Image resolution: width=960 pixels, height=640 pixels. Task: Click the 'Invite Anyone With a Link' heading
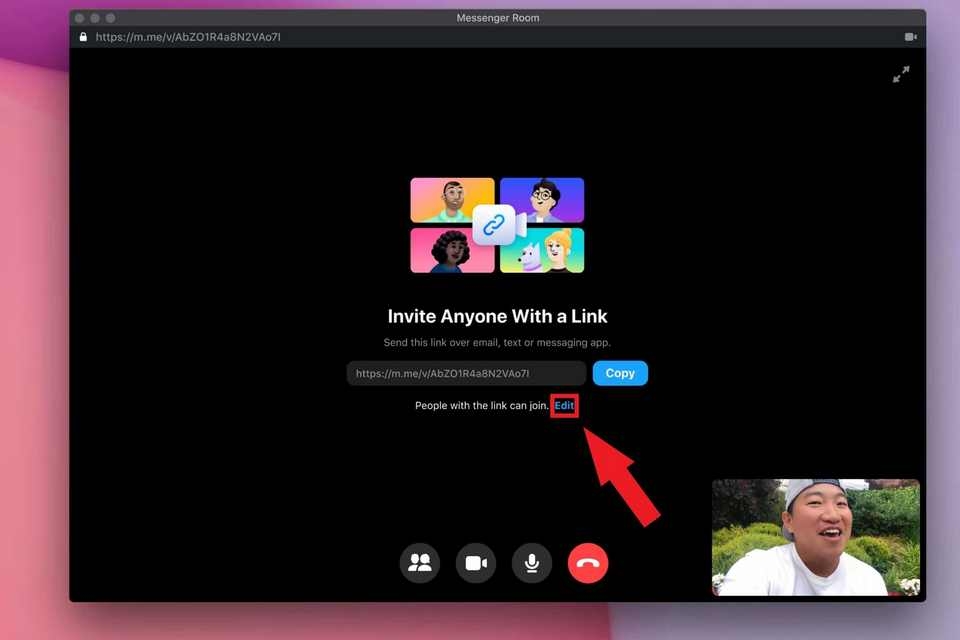(x=497, y=316)
